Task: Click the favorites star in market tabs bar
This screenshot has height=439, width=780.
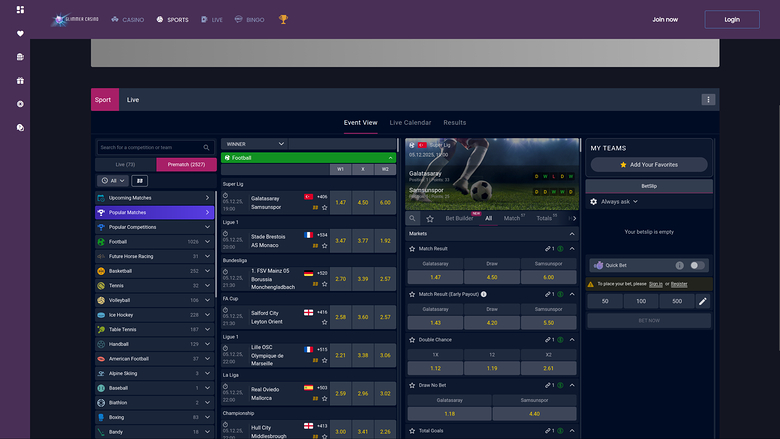Action: (x=430, y=219)
